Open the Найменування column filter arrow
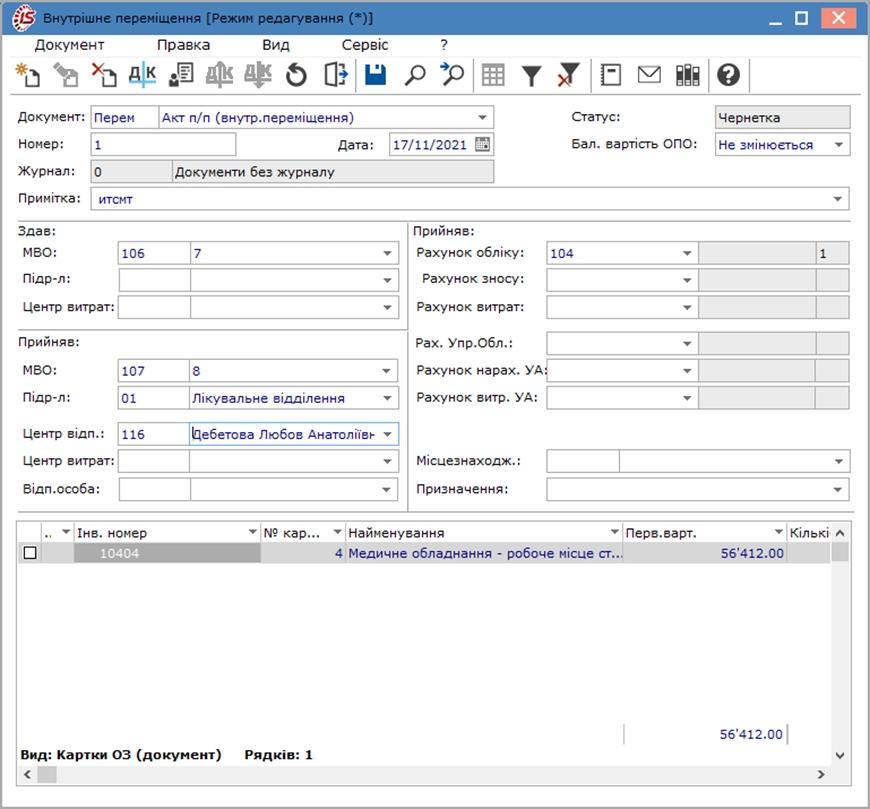Screen dimensions: 870x809 pos(615,532)
